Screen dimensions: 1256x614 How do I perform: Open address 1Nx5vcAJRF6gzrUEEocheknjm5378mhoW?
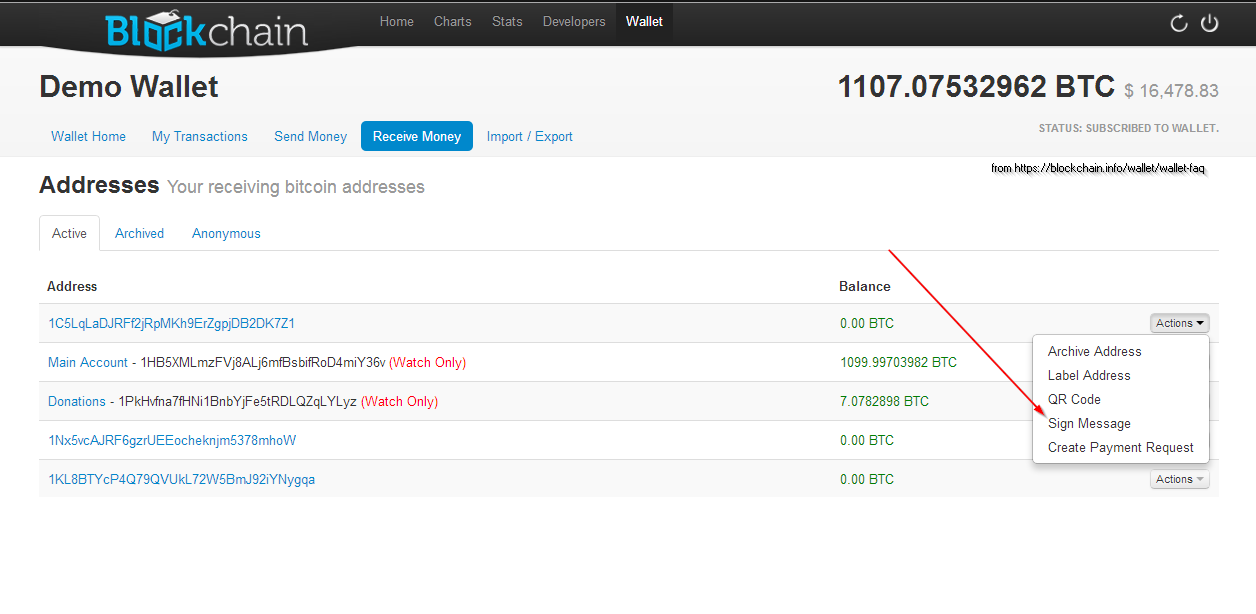[172, 441]
